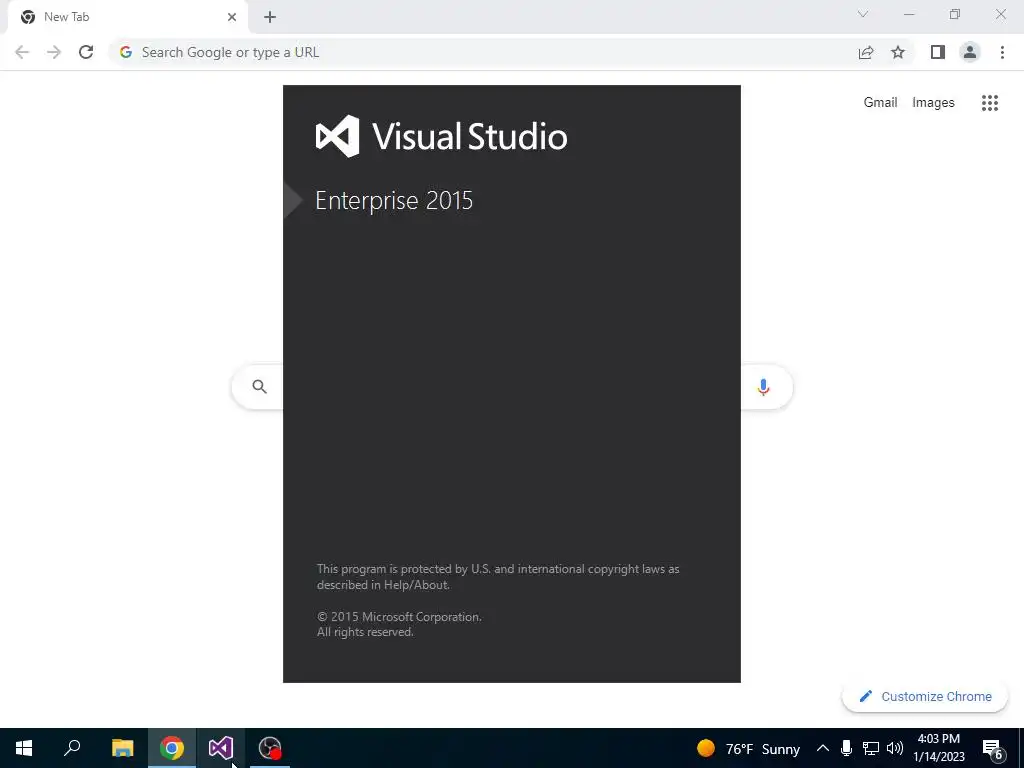Screen dimensions: 1024x768
Task: Open Gmail link
Action: coord(880,103)
